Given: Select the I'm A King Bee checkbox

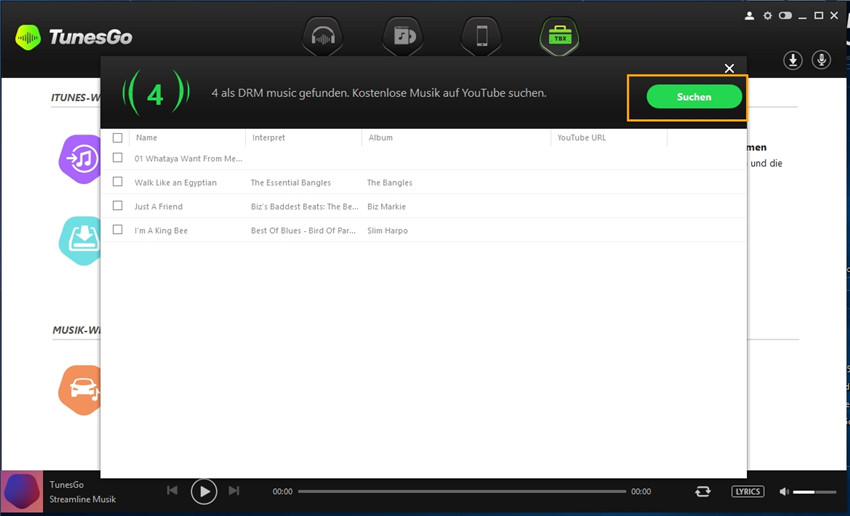Looking at the screenshot, I should click(118, 230).
